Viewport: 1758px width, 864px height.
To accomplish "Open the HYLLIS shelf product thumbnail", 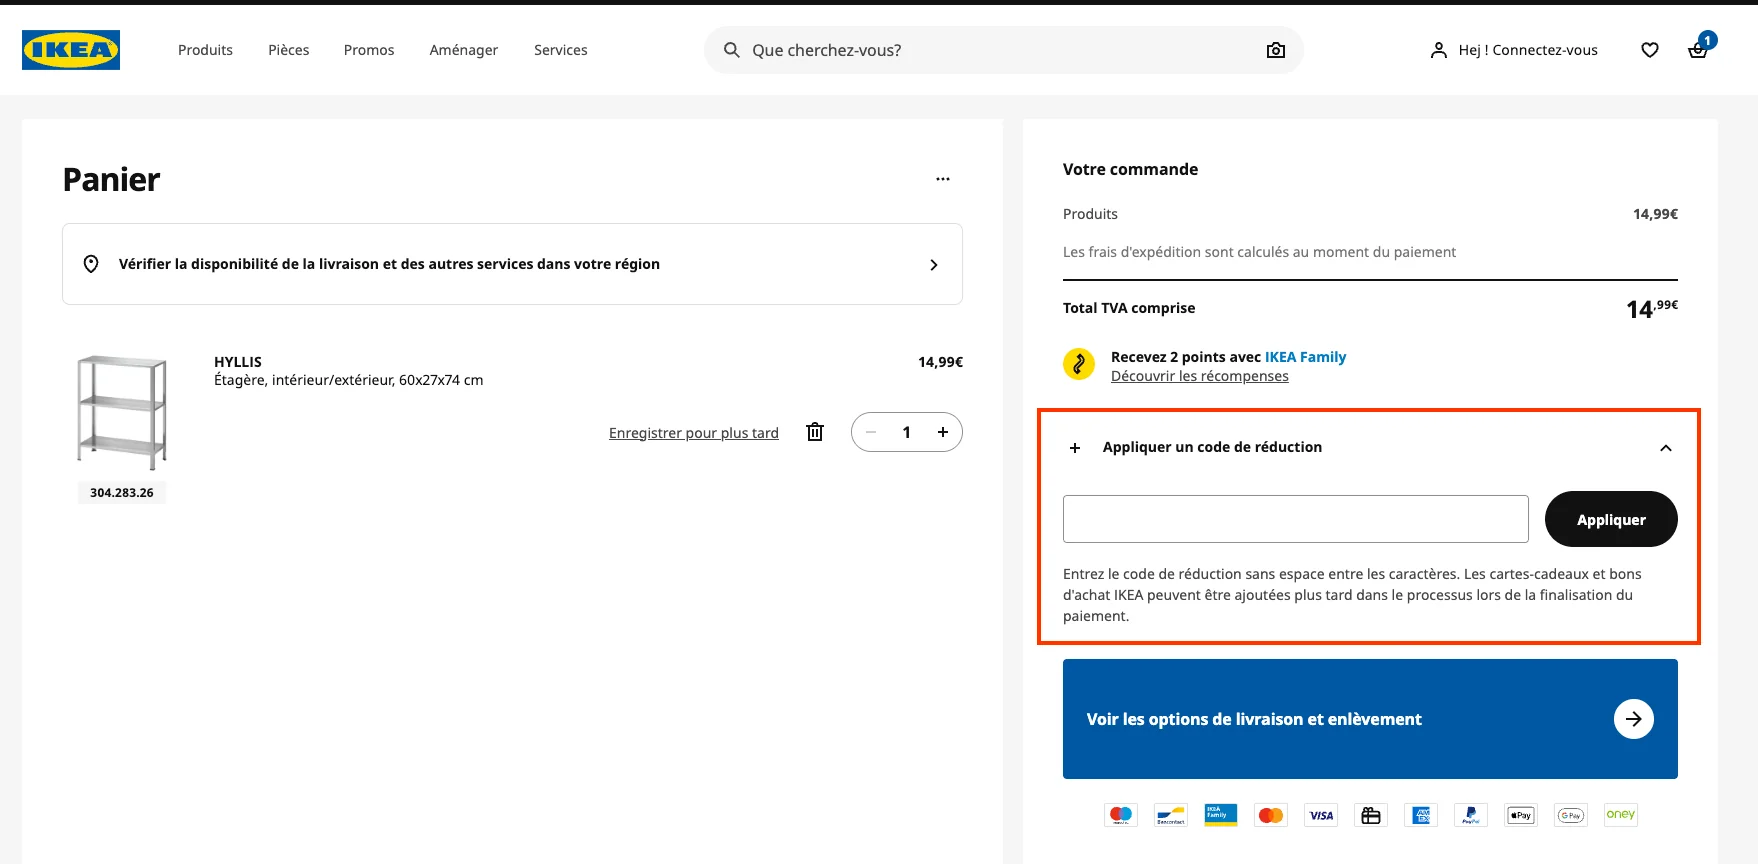I will coord(122,412).
